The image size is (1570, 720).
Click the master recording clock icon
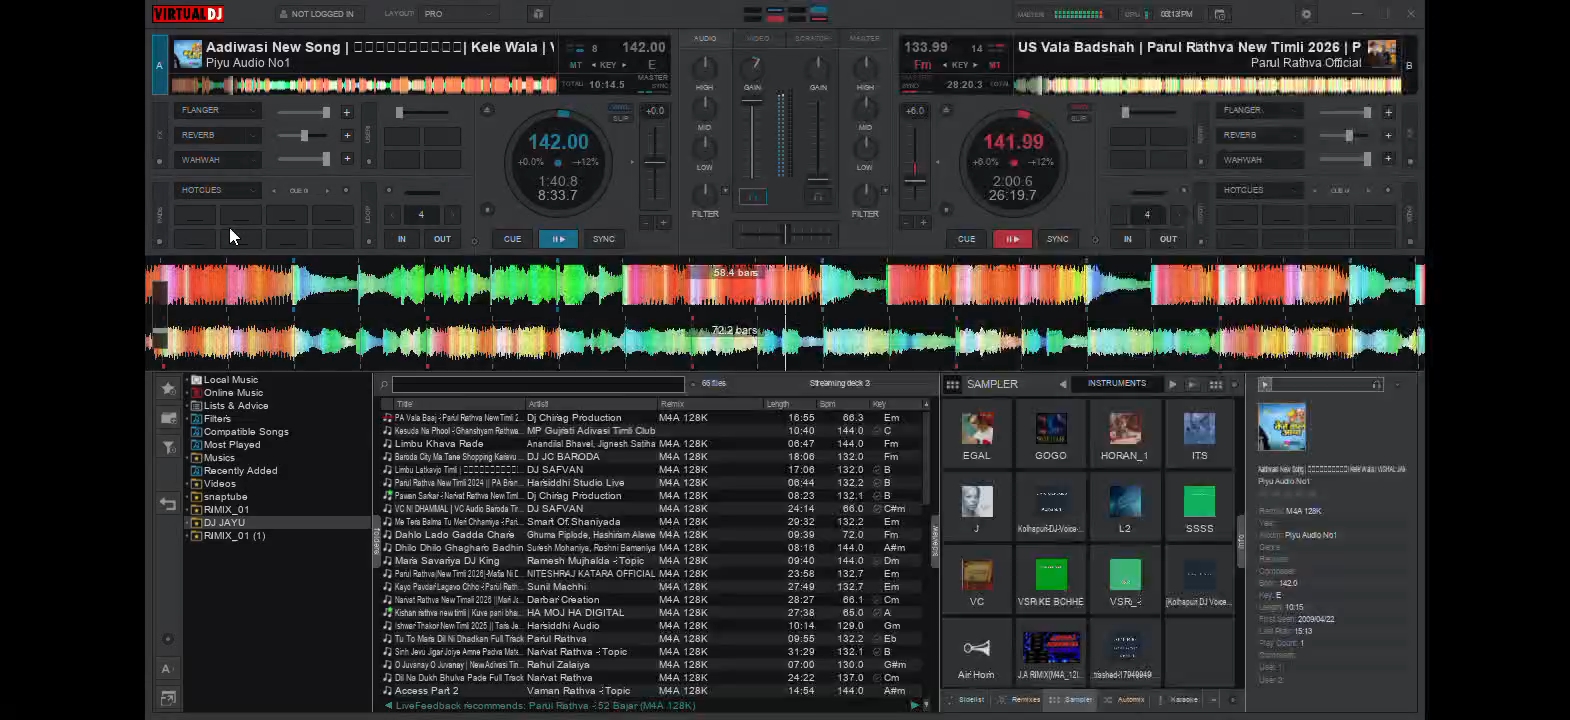coord(1219,14)
